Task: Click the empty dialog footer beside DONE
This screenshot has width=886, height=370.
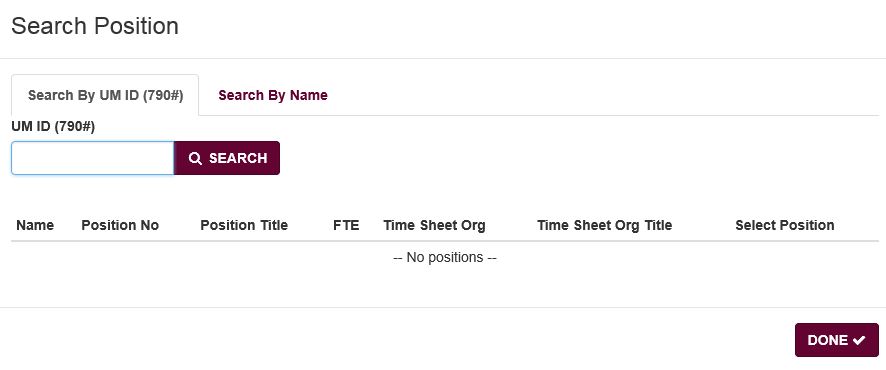Action: click(396, 340)
